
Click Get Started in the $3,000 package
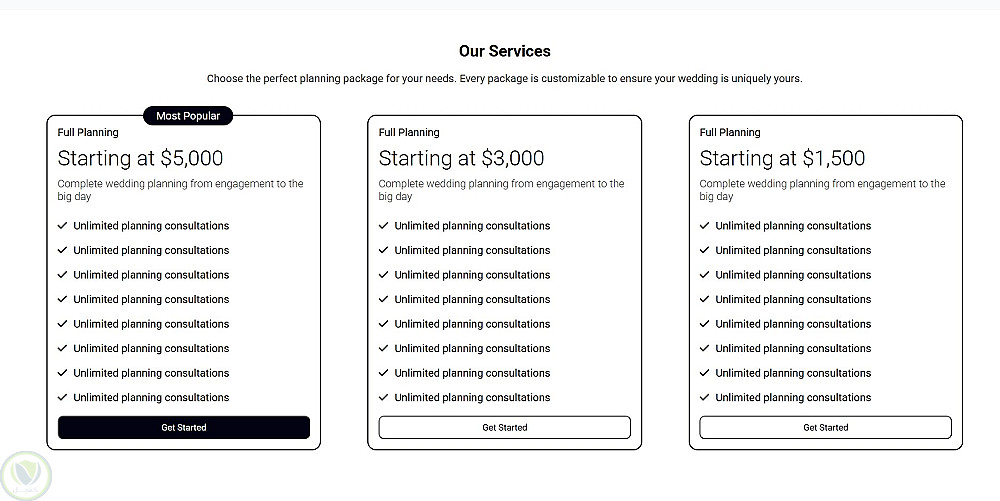504,428
